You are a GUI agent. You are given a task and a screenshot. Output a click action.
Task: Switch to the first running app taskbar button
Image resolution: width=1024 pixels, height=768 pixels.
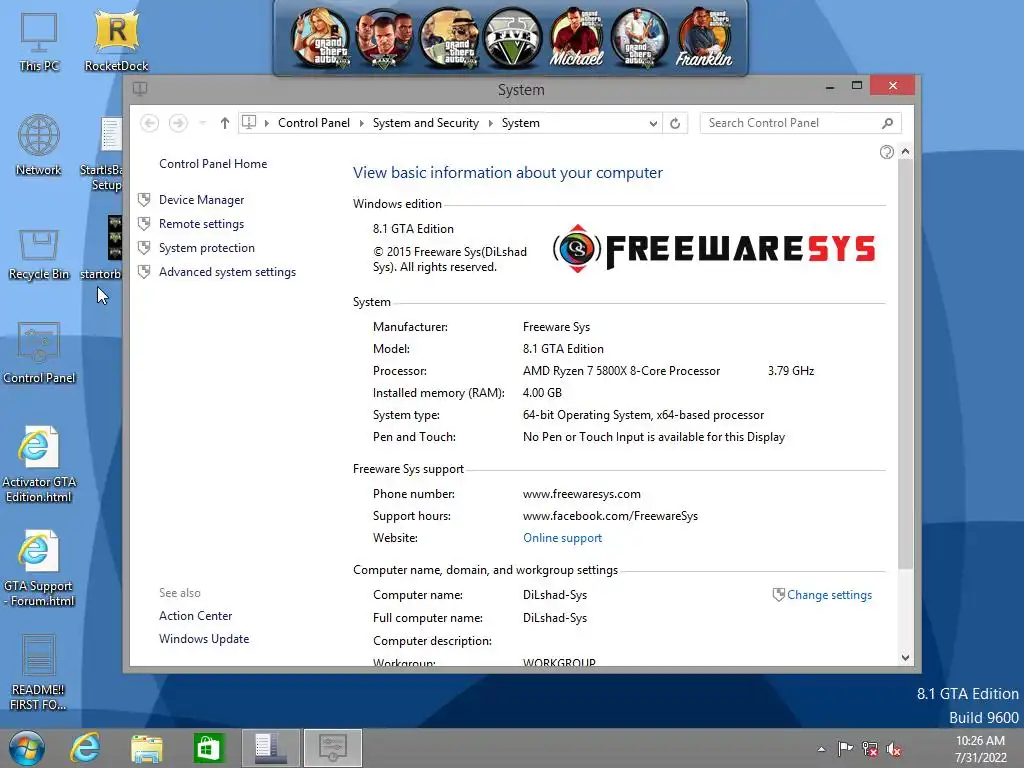(x=271, y=748)
